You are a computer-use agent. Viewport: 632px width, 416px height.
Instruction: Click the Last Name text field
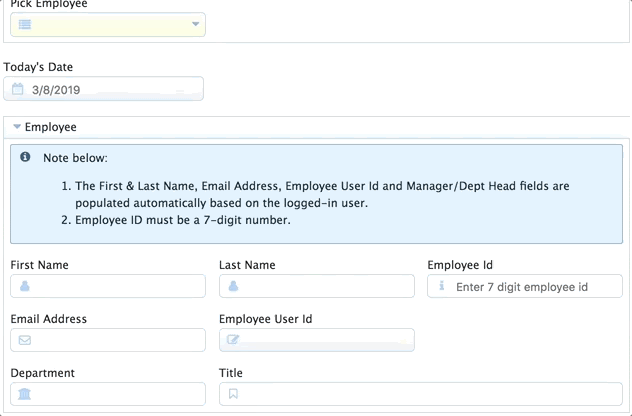(x=317, y=286)
